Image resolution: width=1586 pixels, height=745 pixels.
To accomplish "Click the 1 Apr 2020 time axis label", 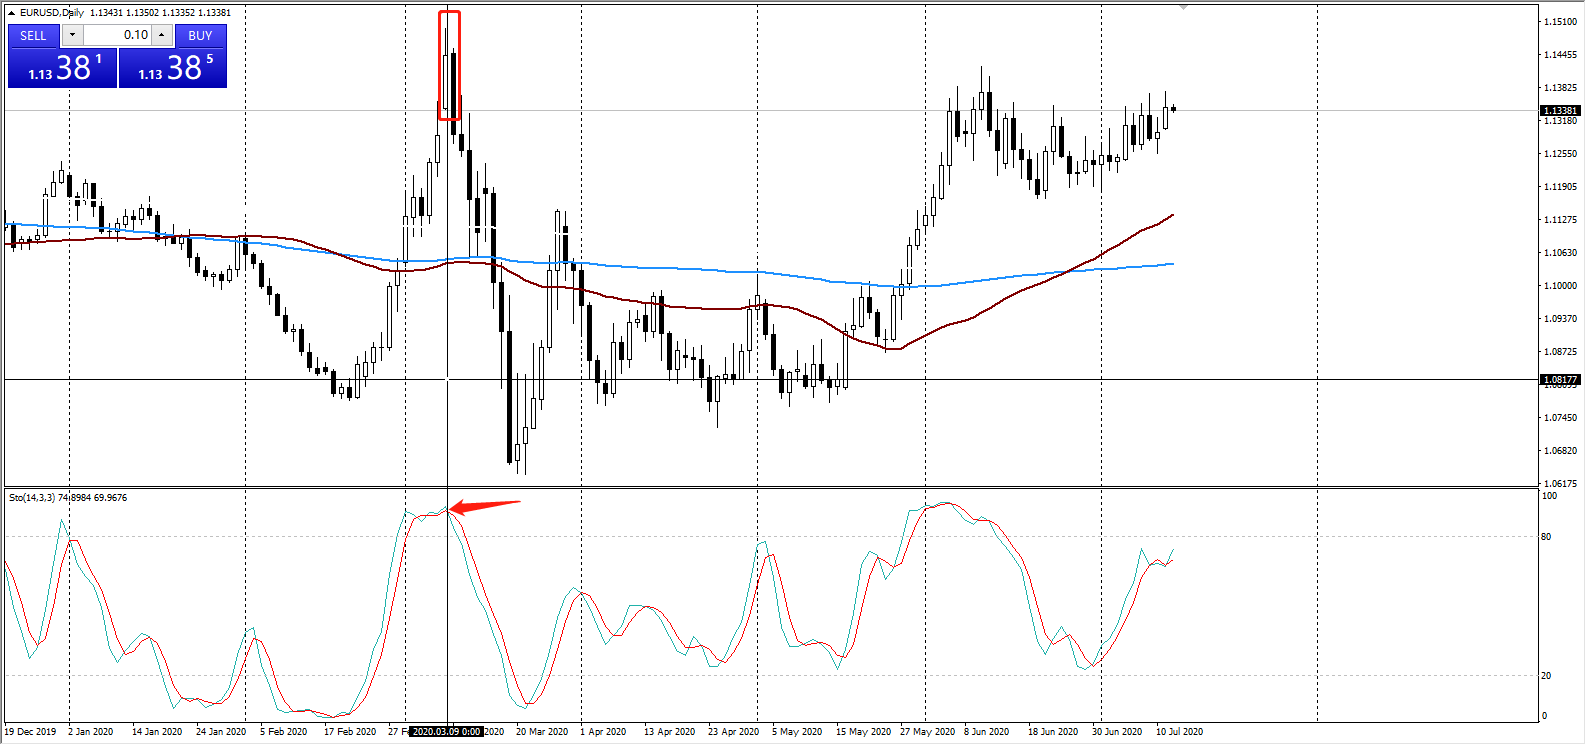I will [x=603, y=732].
